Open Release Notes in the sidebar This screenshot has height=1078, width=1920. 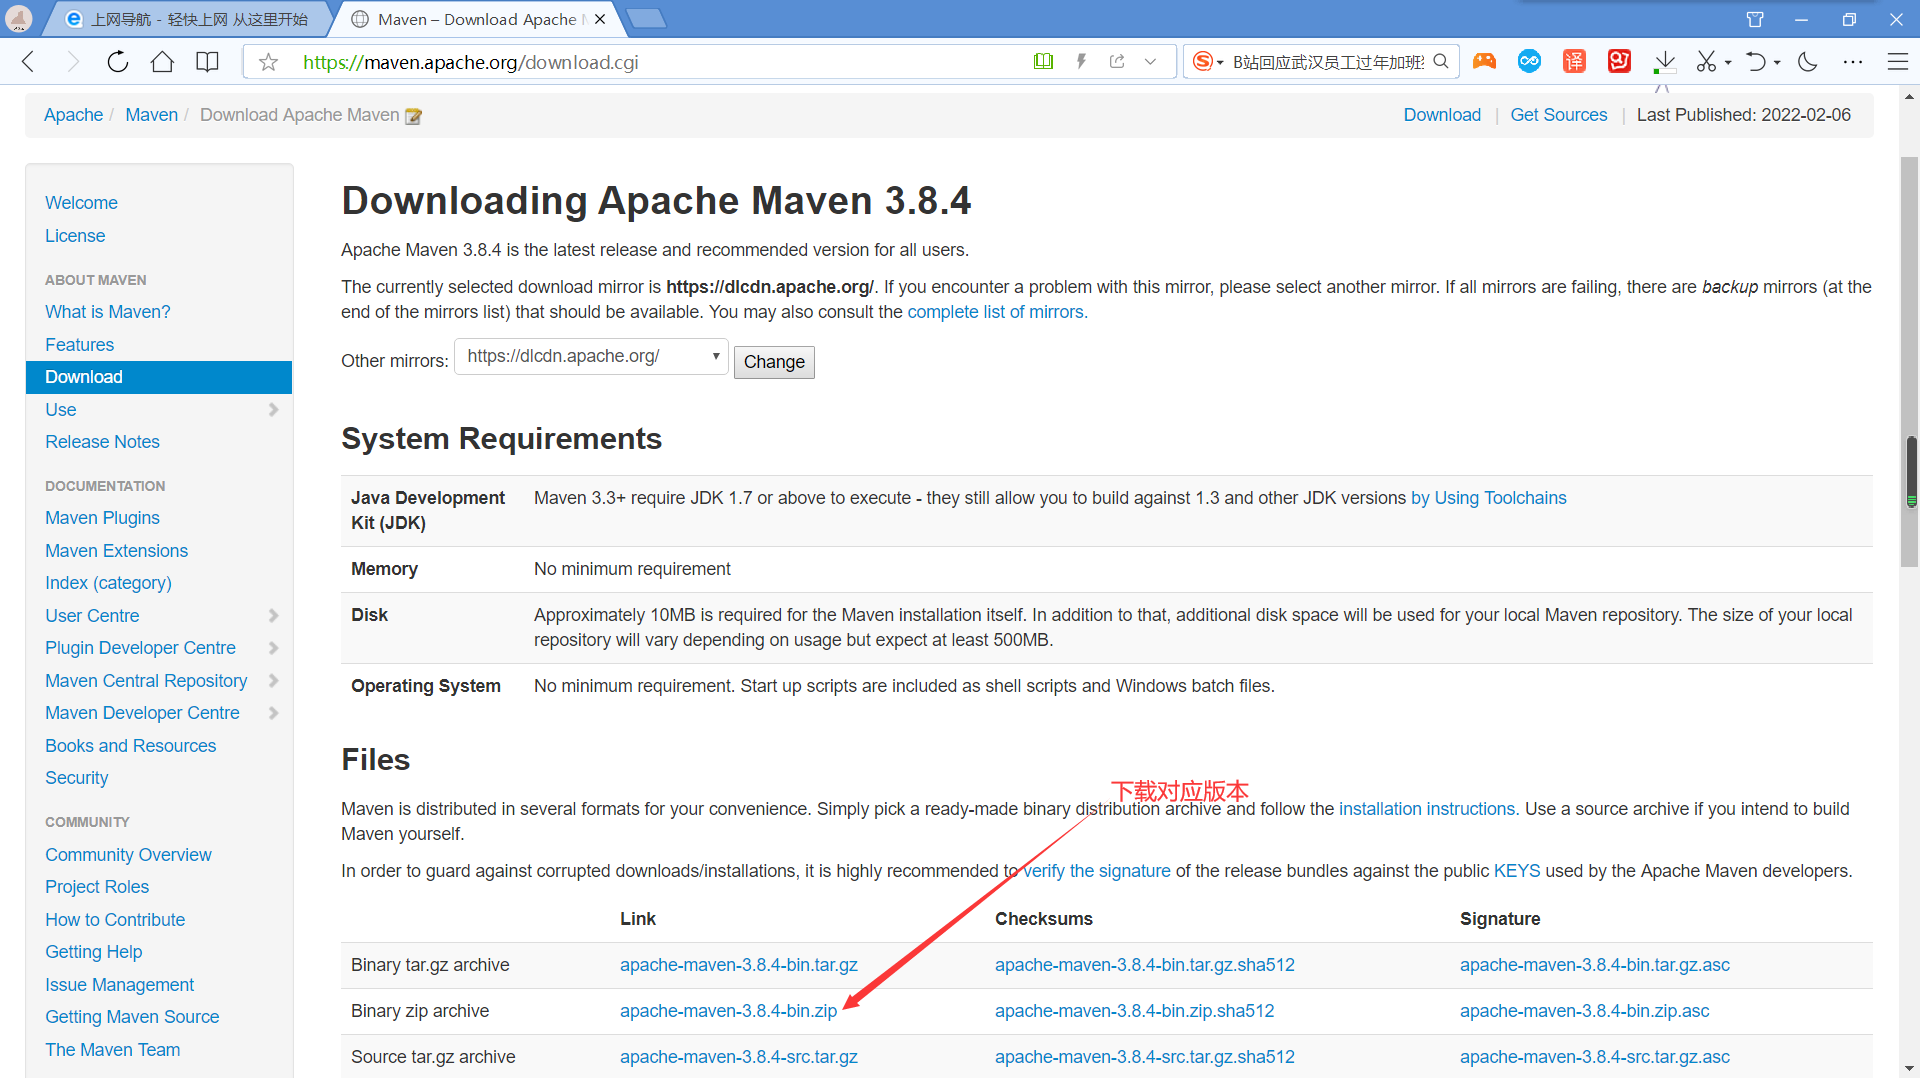point(102,442)
